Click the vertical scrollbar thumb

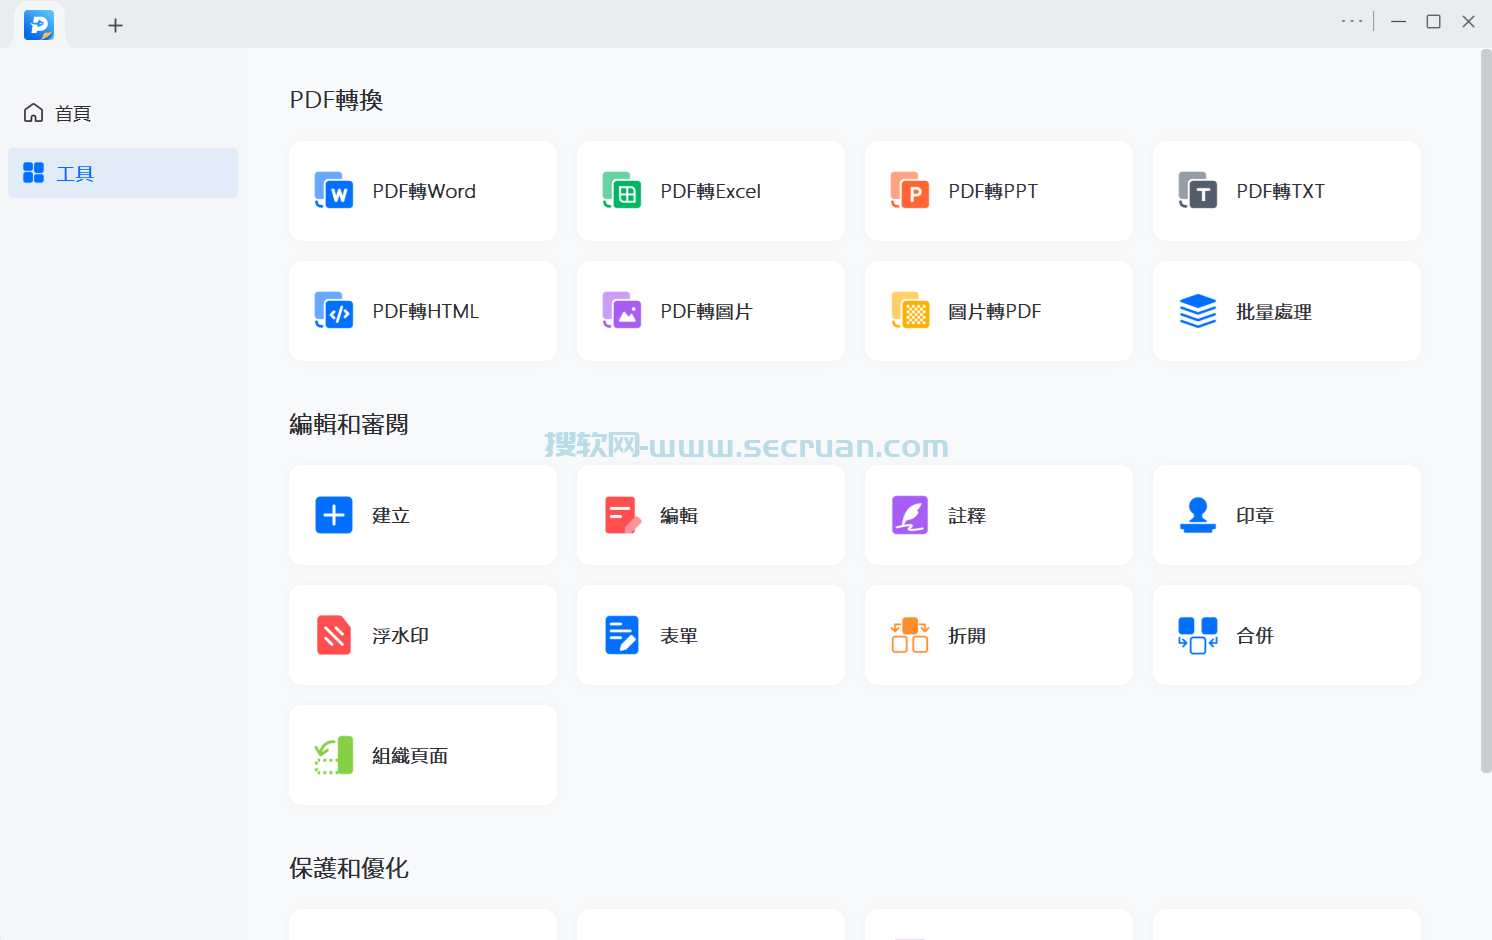click(x=1486, y=410)
